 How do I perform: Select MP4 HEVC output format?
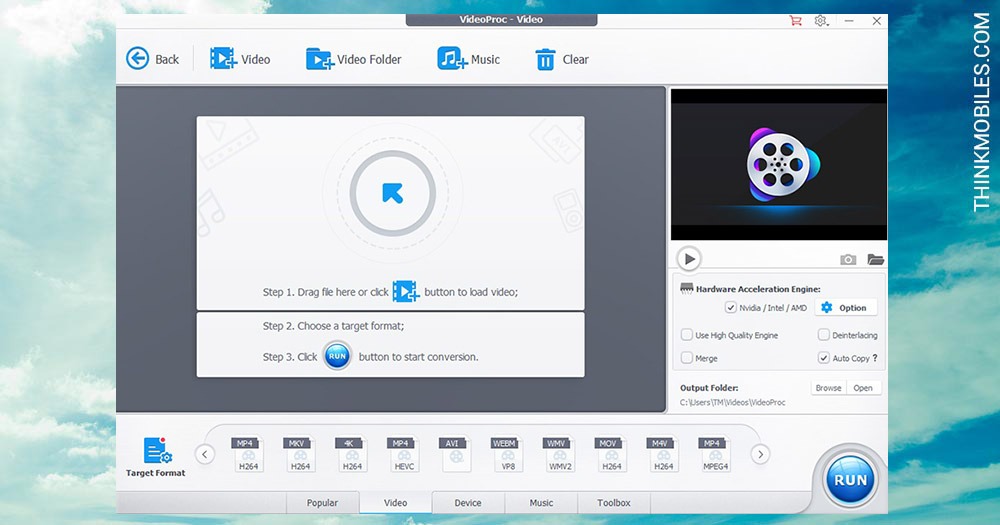(404, 454)
